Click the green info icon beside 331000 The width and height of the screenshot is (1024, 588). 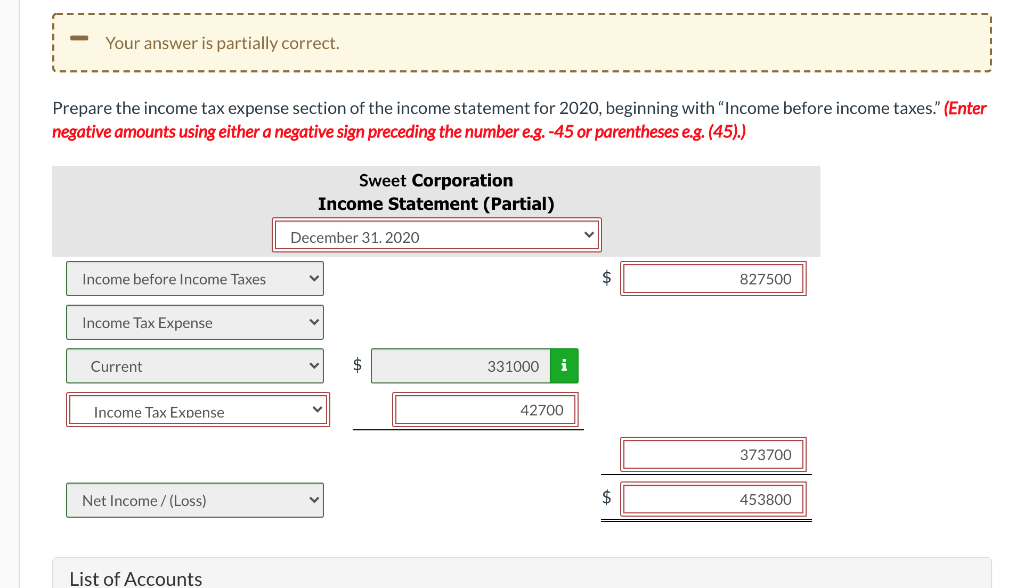pyautogui.click(x=563, y=365)
